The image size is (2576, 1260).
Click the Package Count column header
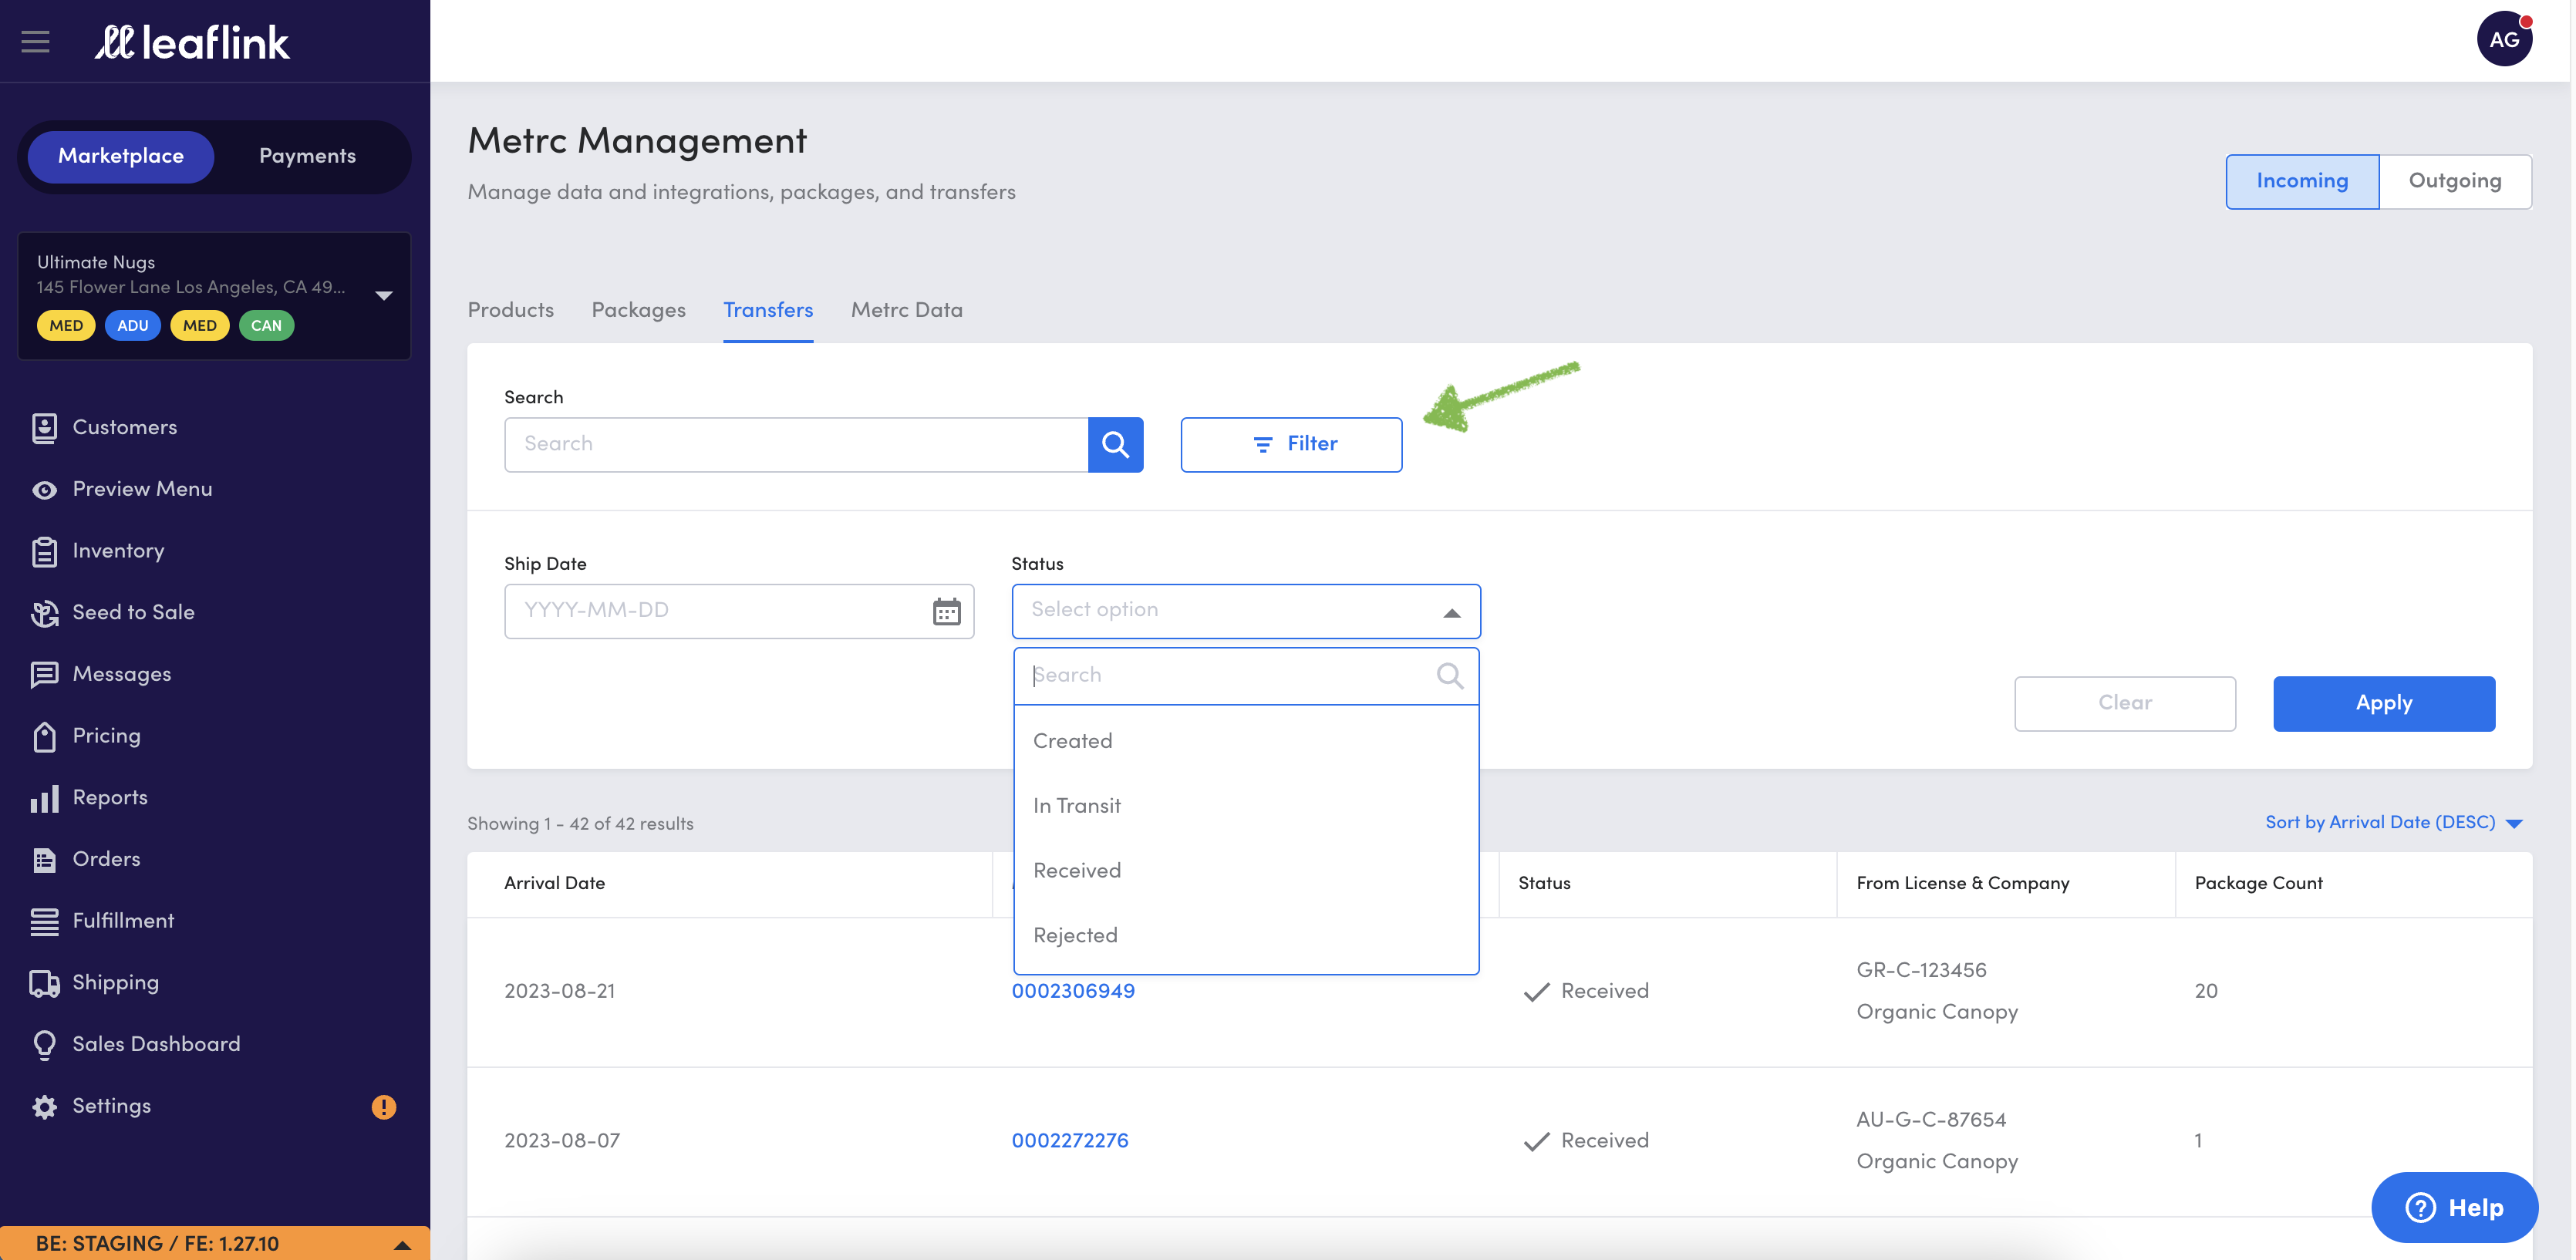2258,883
